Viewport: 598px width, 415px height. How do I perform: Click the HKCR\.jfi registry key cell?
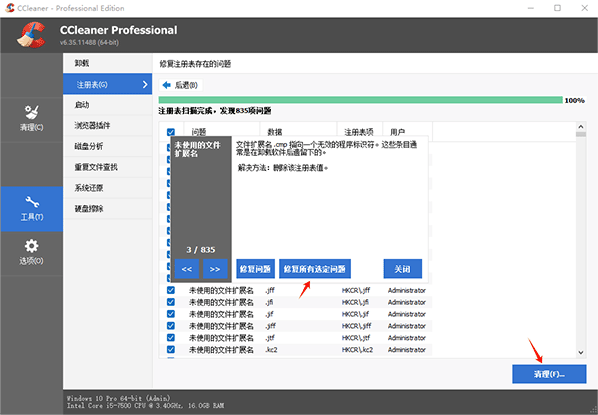355,302
